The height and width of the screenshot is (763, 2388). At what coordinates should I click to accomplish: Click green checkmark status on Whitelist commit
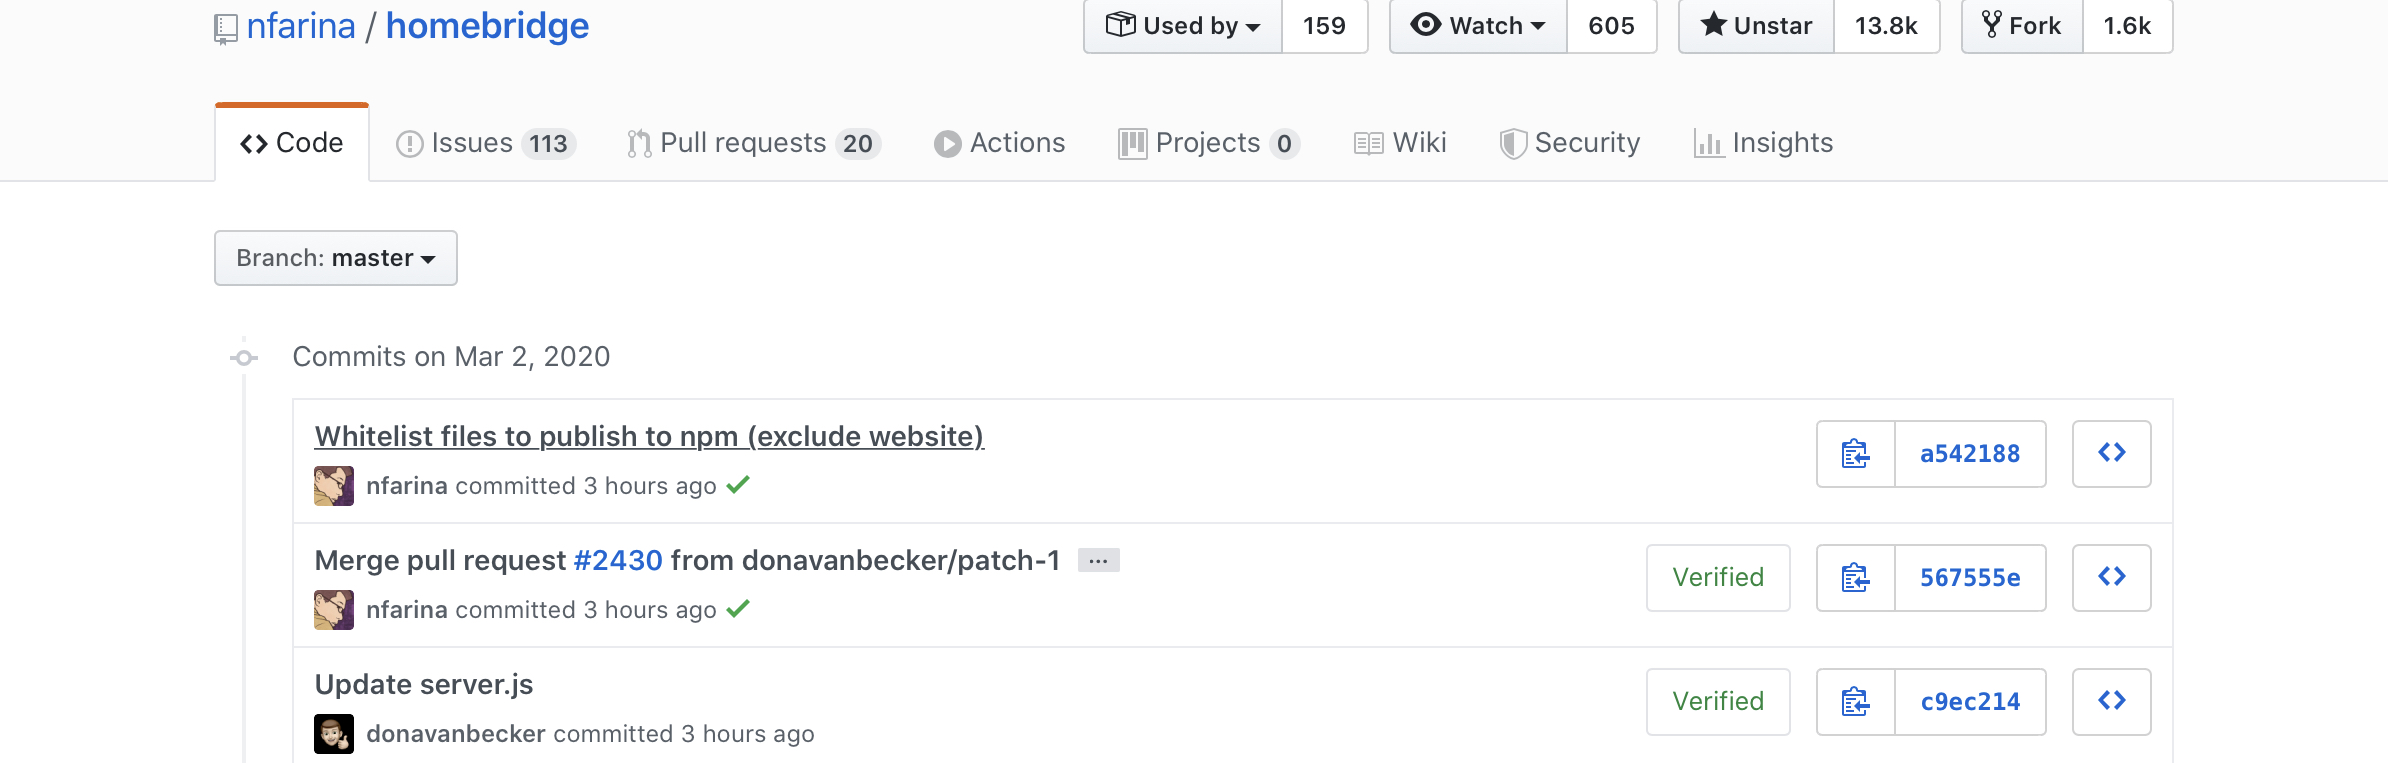738,486
